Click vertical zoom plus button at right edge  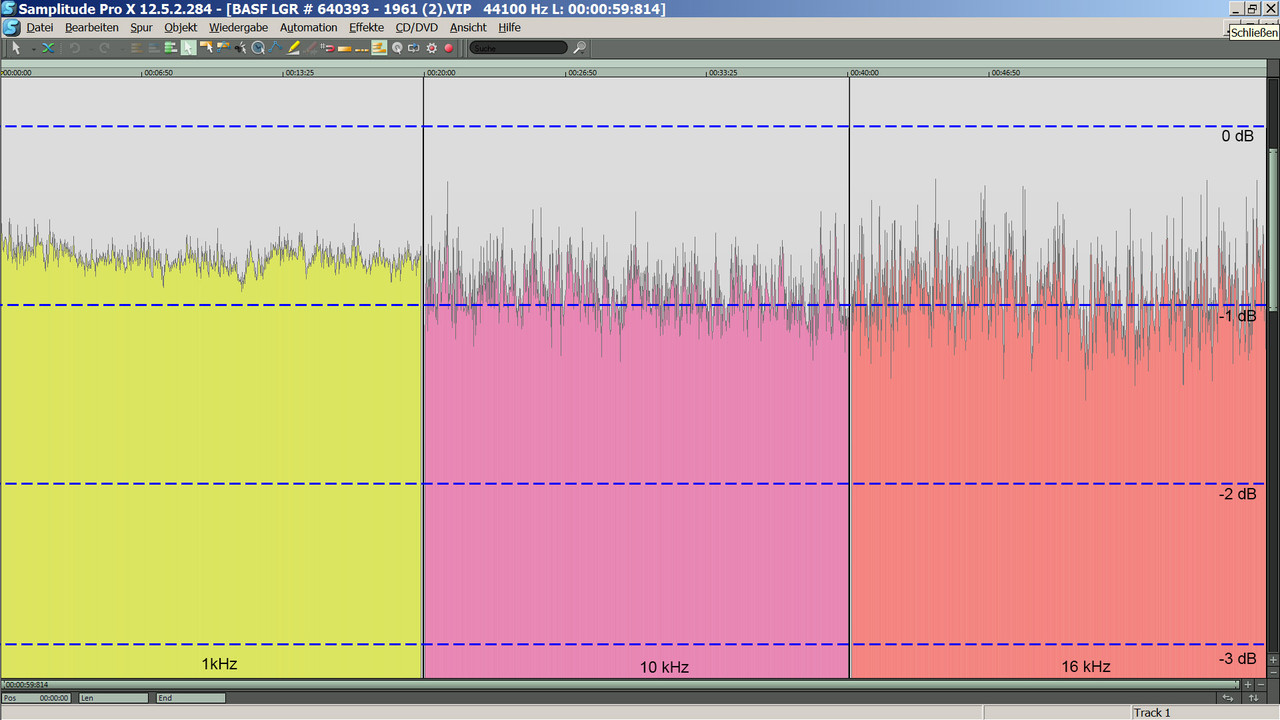(1272, 659)
